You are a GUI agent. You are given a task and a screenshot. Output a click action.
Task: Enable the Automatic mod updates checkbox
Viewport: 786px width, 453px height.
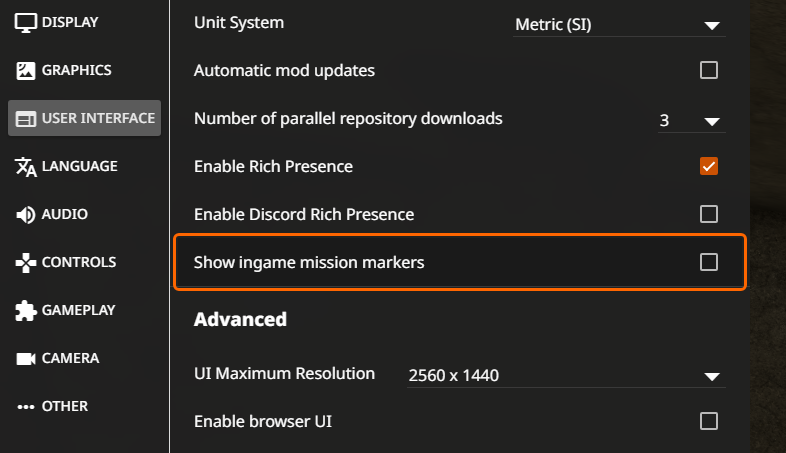click(709, 70)
